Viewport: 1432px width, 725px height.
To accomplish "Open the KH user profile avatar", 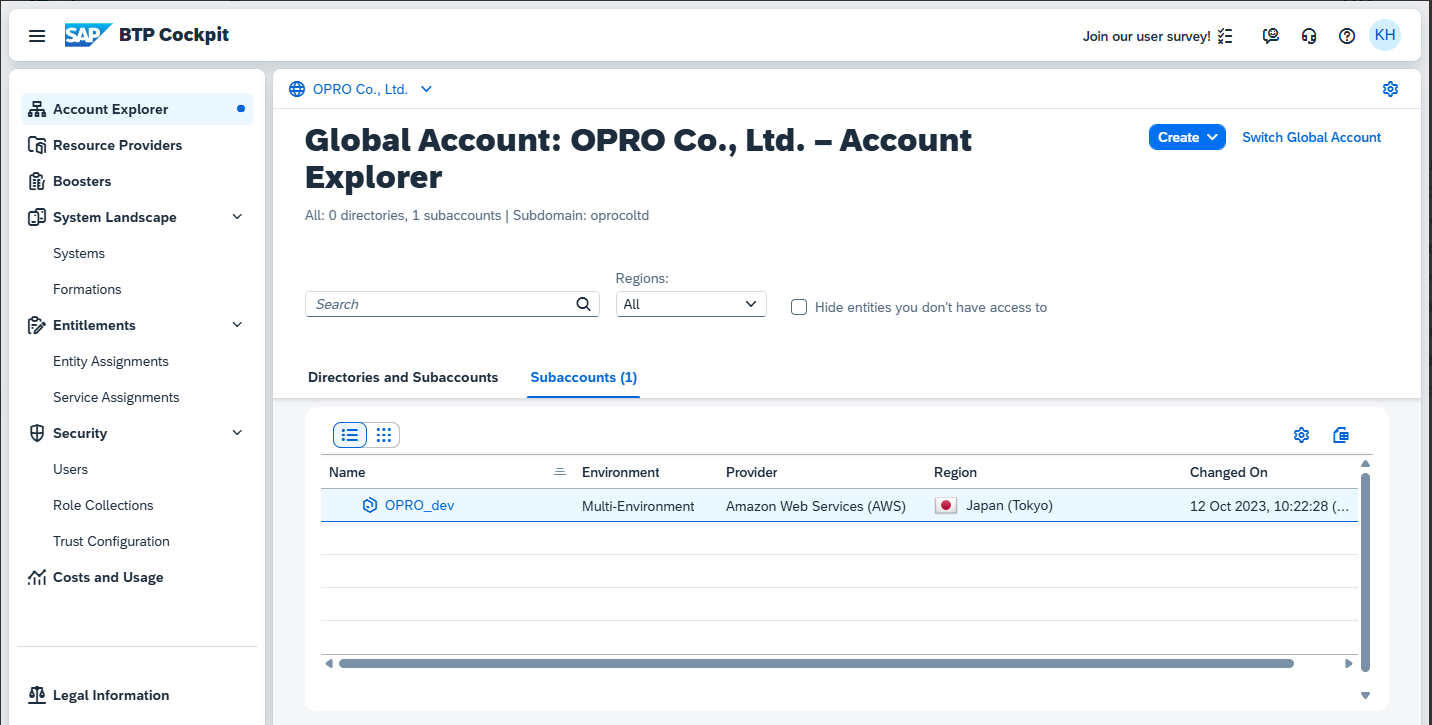I will click(x=1385, y=35).
